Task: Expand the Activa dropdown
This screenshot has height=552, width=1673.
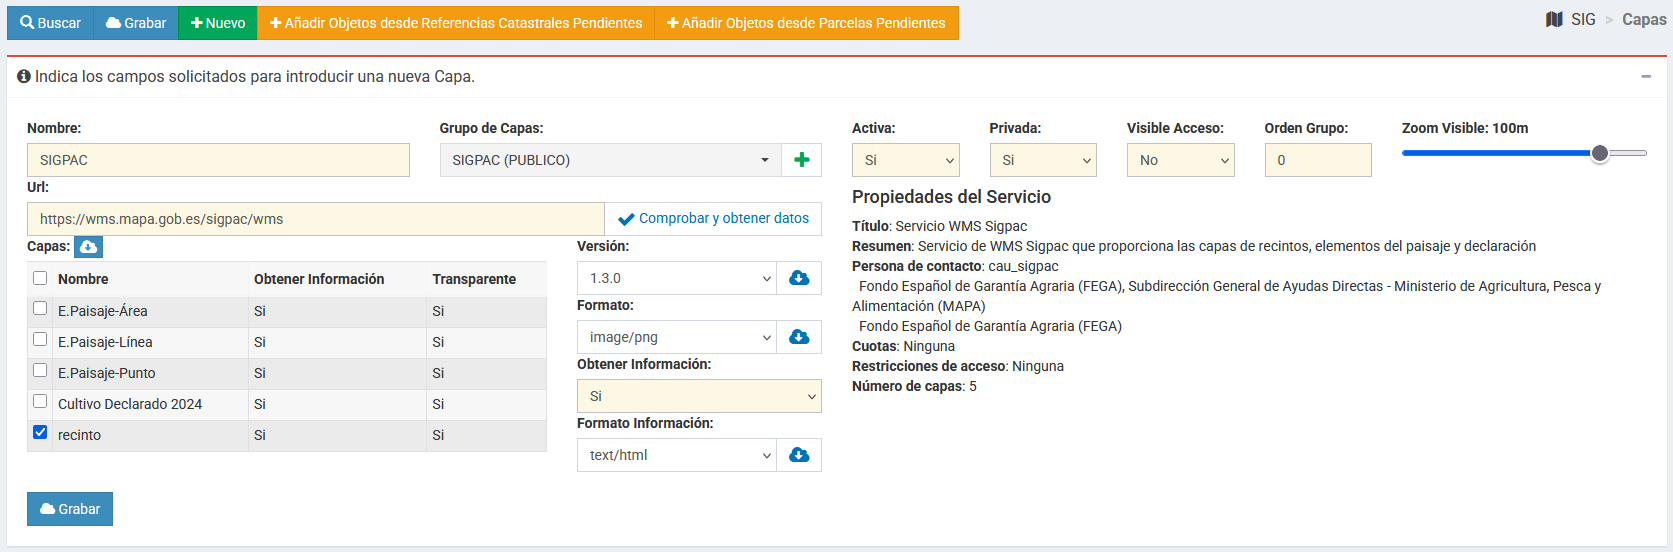Action: click(x=905, y=160)
